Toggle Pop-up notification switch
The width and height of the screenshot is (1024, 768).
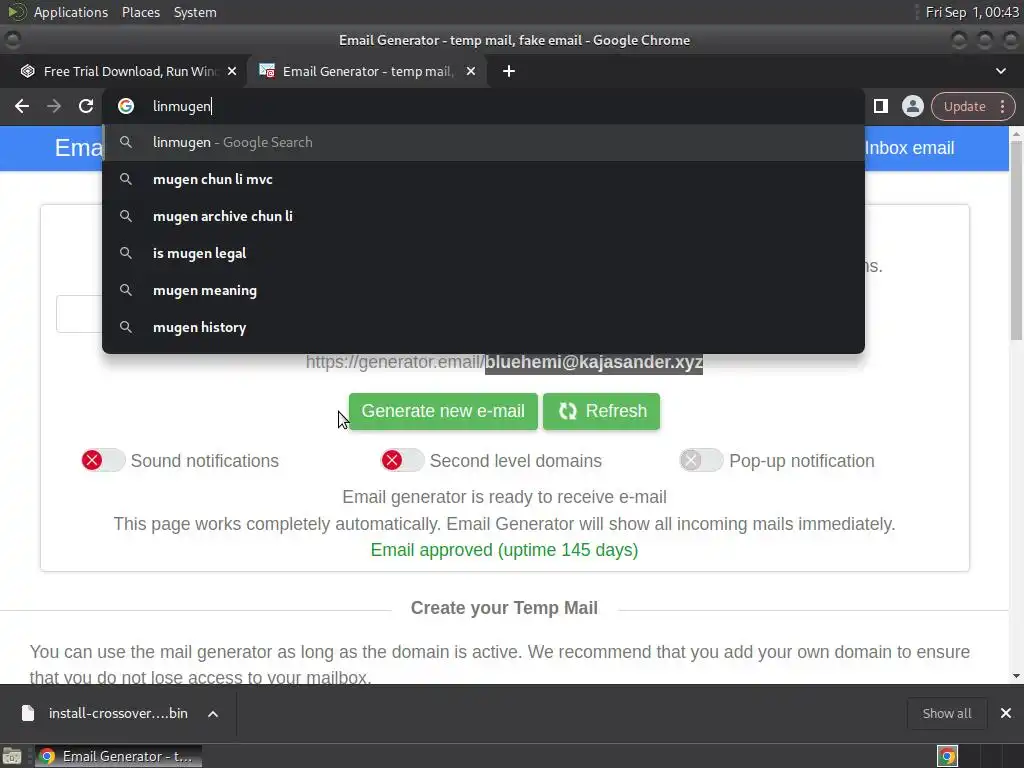[701, 460]
